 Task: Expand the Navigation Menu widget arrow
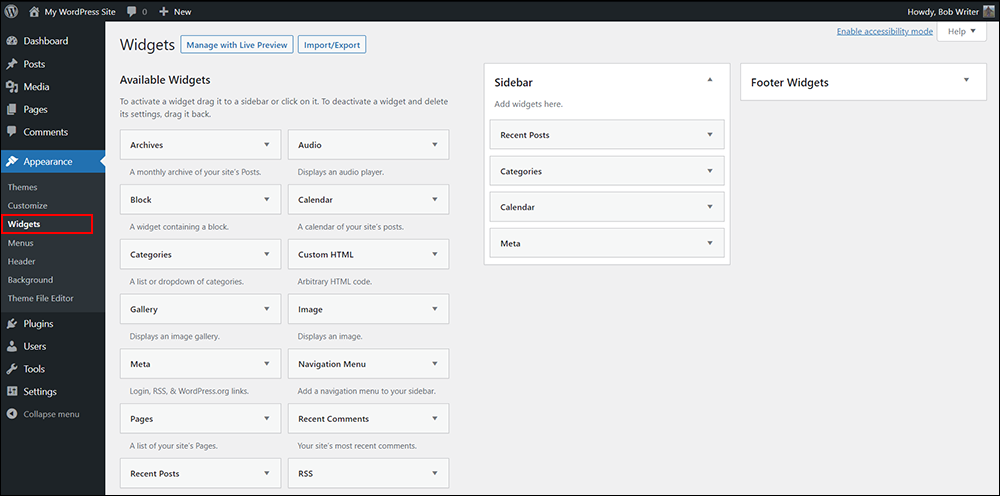point(434,364)
